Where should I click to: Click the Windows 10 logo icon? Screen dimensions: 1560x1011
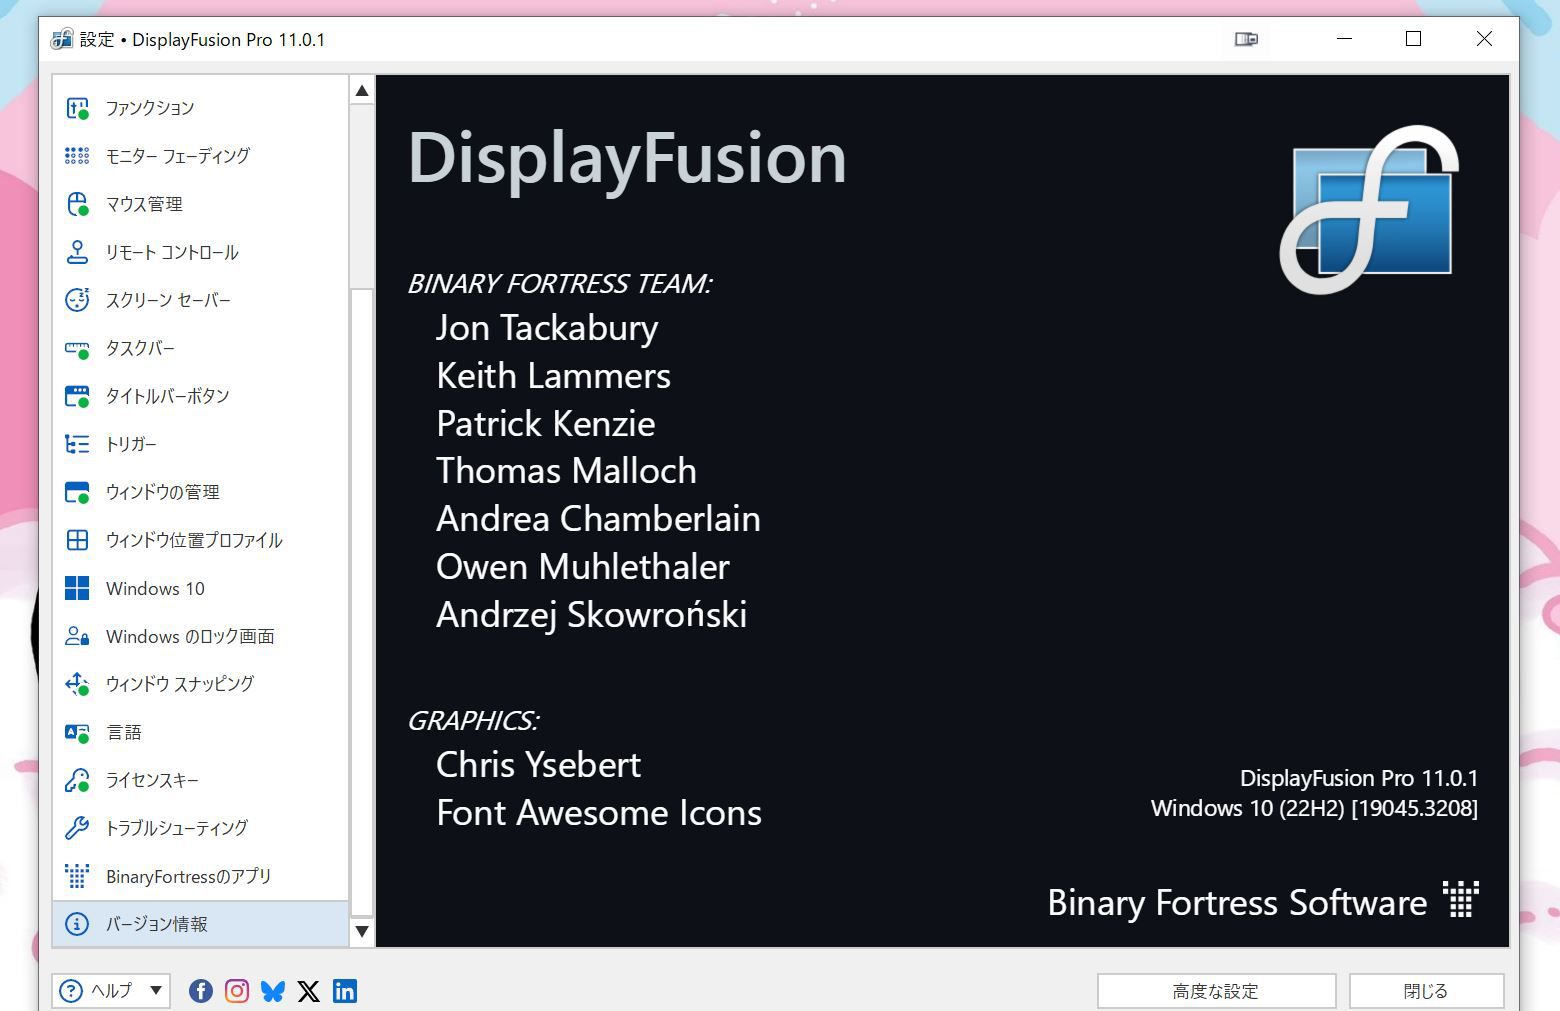pyautogui.click(x=77, y=588)
